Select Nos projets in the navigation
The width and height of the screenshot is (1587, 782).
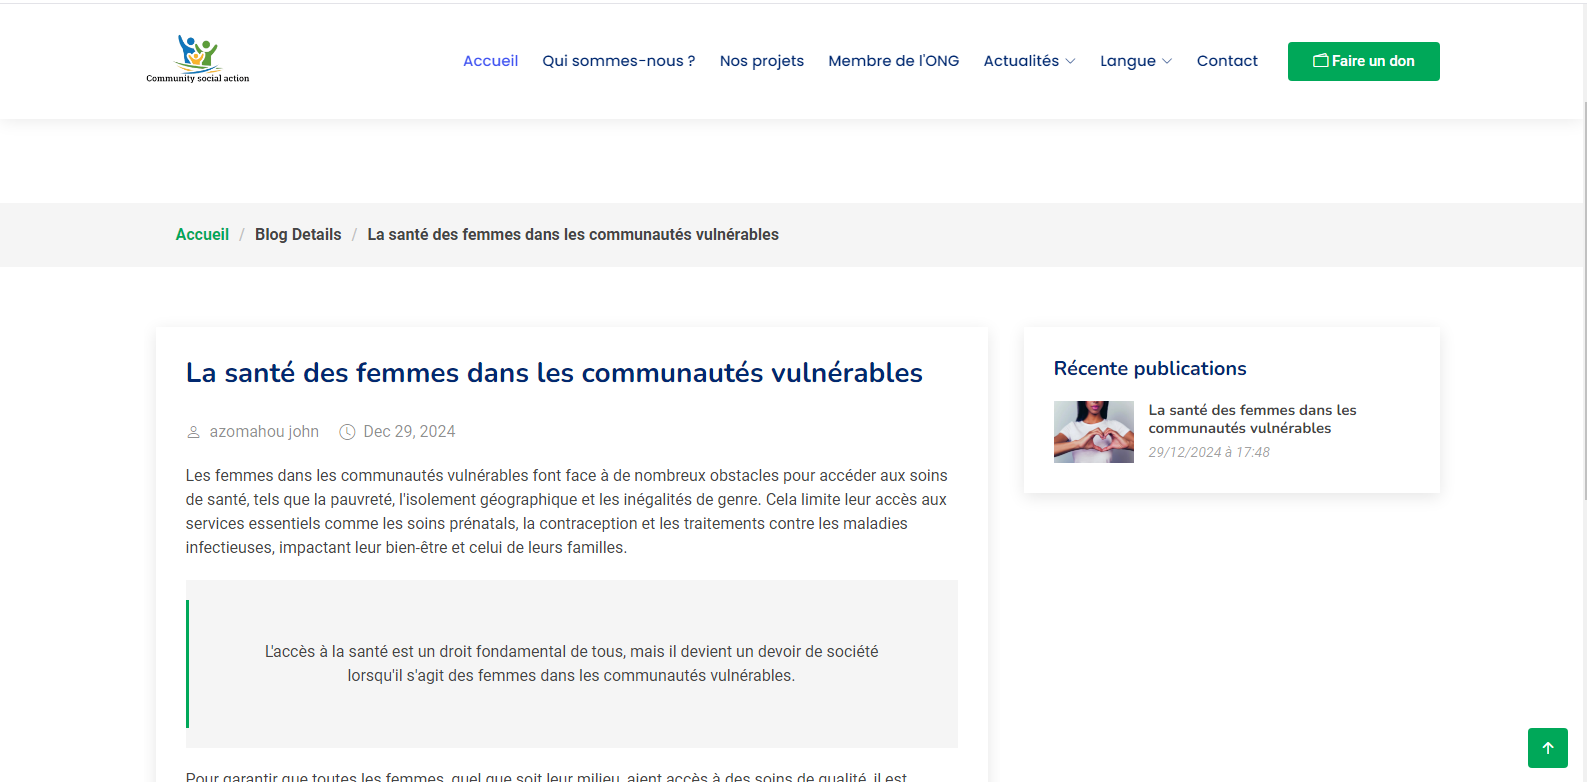point(762,61)
